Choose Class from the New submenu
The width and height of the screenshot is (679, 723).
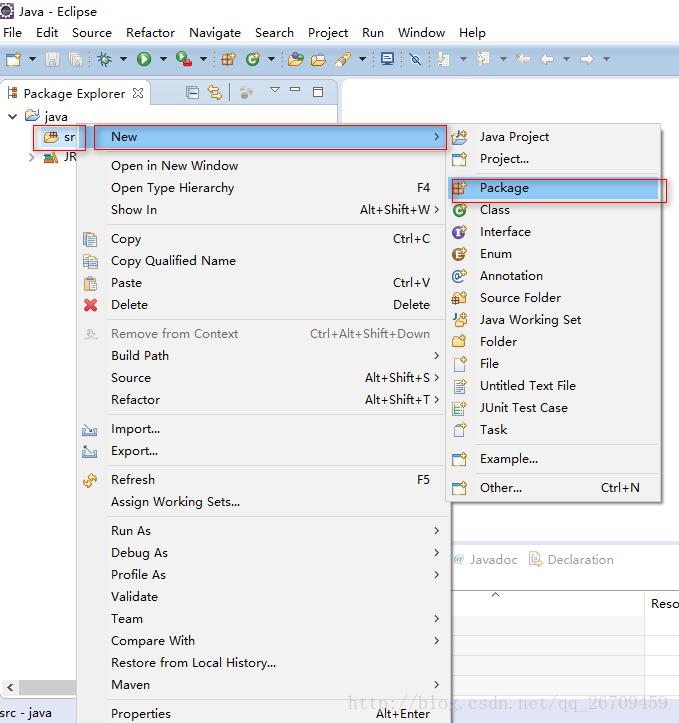[553, 210]
